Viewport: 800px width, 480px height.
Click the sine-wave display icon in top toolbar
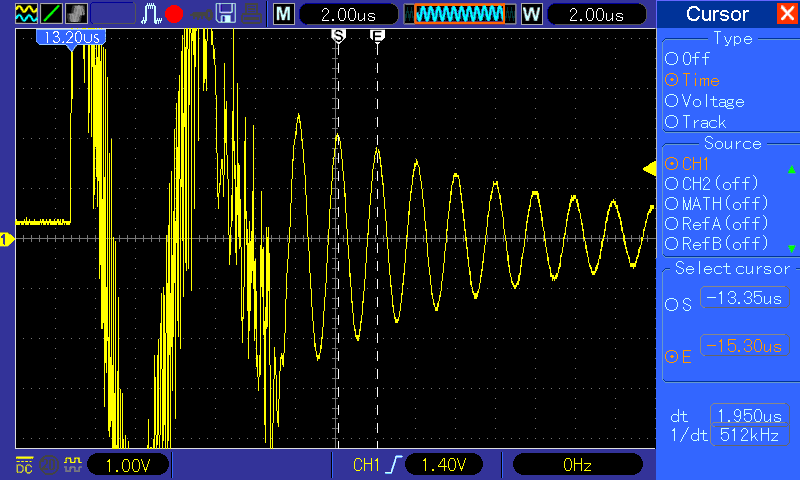[26, 14]
